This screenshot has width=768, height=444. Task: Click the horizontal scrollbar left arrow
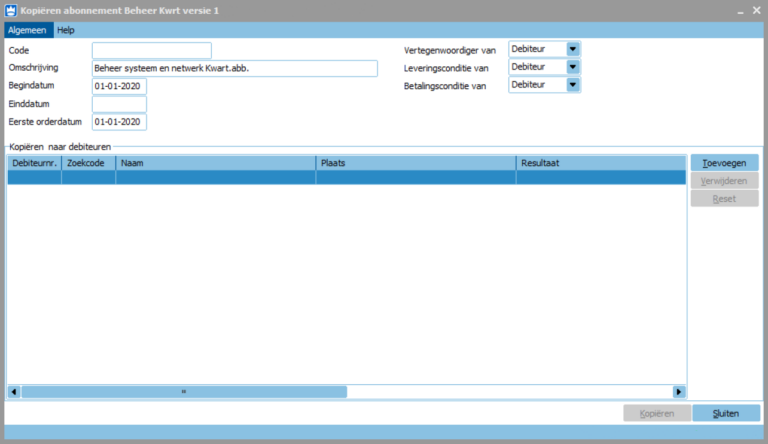pyautogui.click(x=14, y=392)
